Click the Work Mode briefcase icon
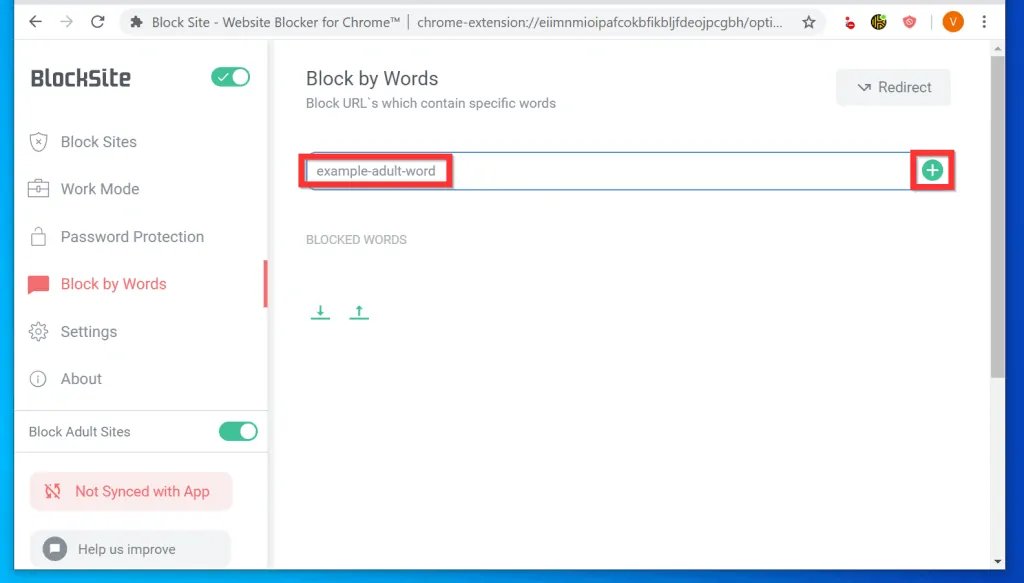Viewport: 1024px width, 583px height. coord(38,189)
